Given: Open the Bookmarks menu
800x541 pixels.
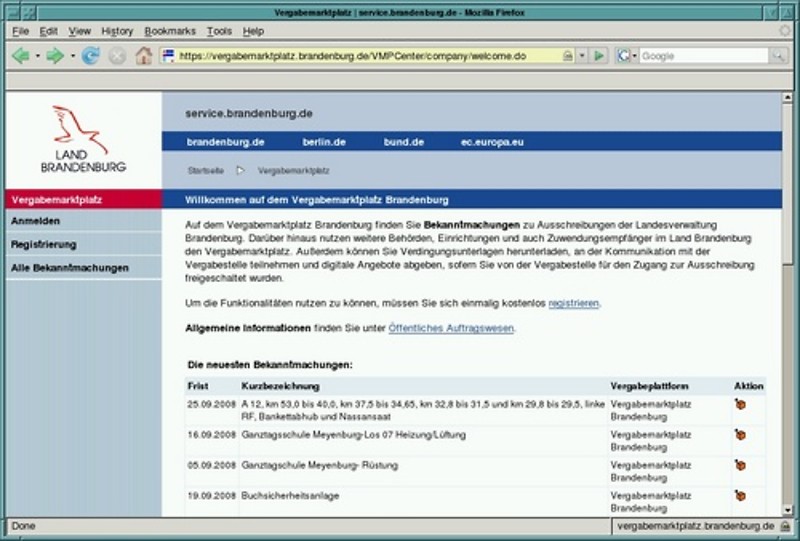Looking at the screenshot, I should 170,31.
